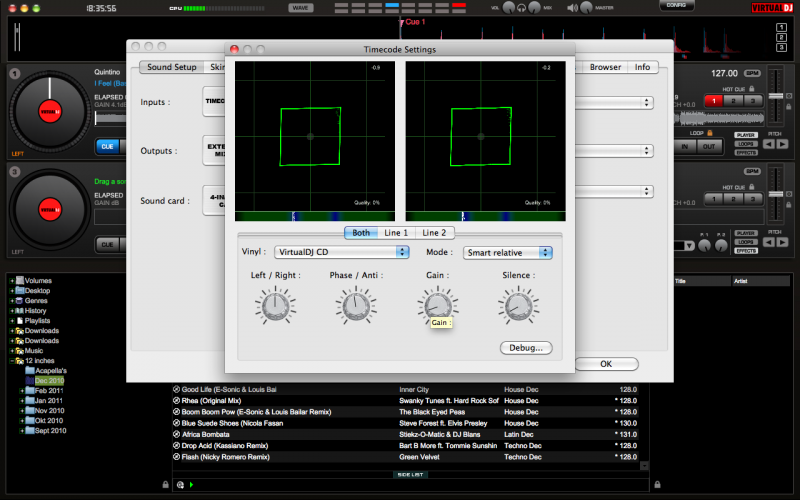Screen dimensions: 800x500
Task: Expand the Volumes tree node
Action: pyautogui.click(x=11, y=281)
